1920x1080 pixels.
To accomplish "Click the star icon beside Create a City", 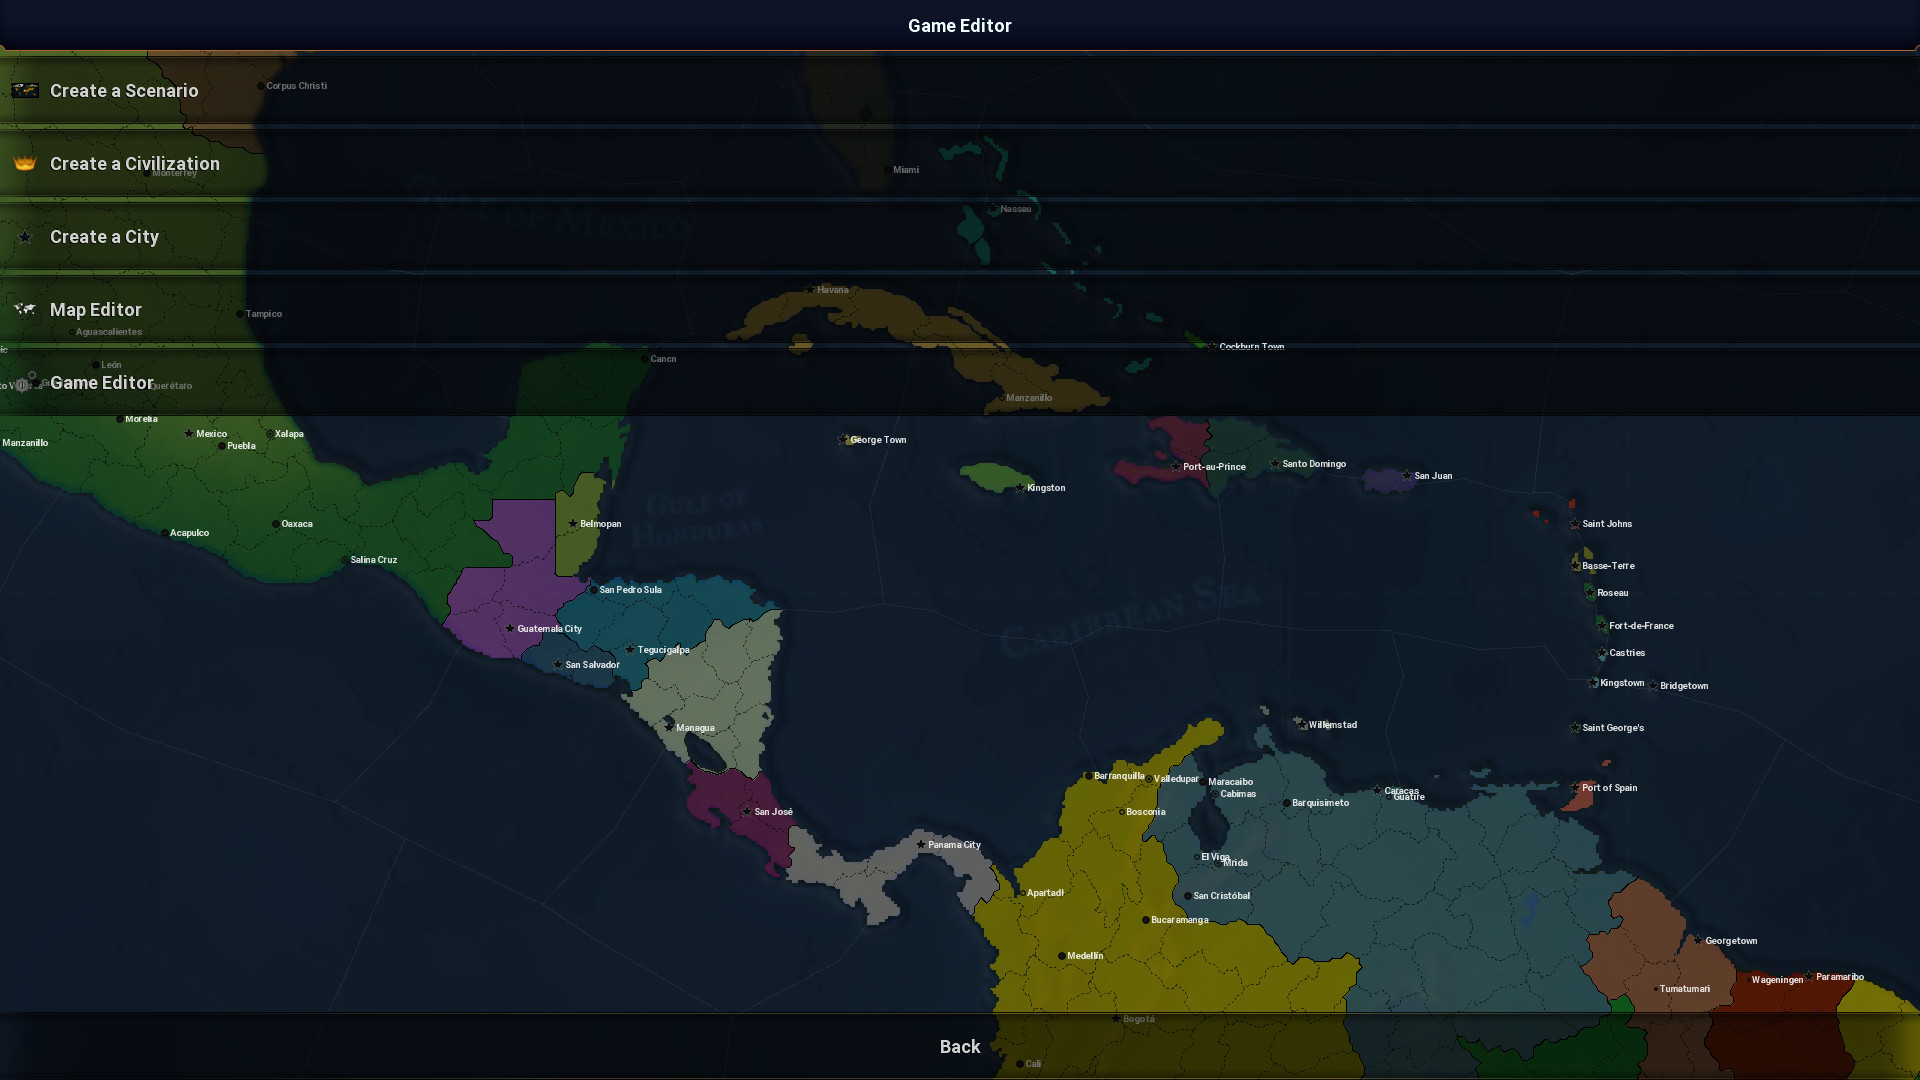I will coord(25,238).
